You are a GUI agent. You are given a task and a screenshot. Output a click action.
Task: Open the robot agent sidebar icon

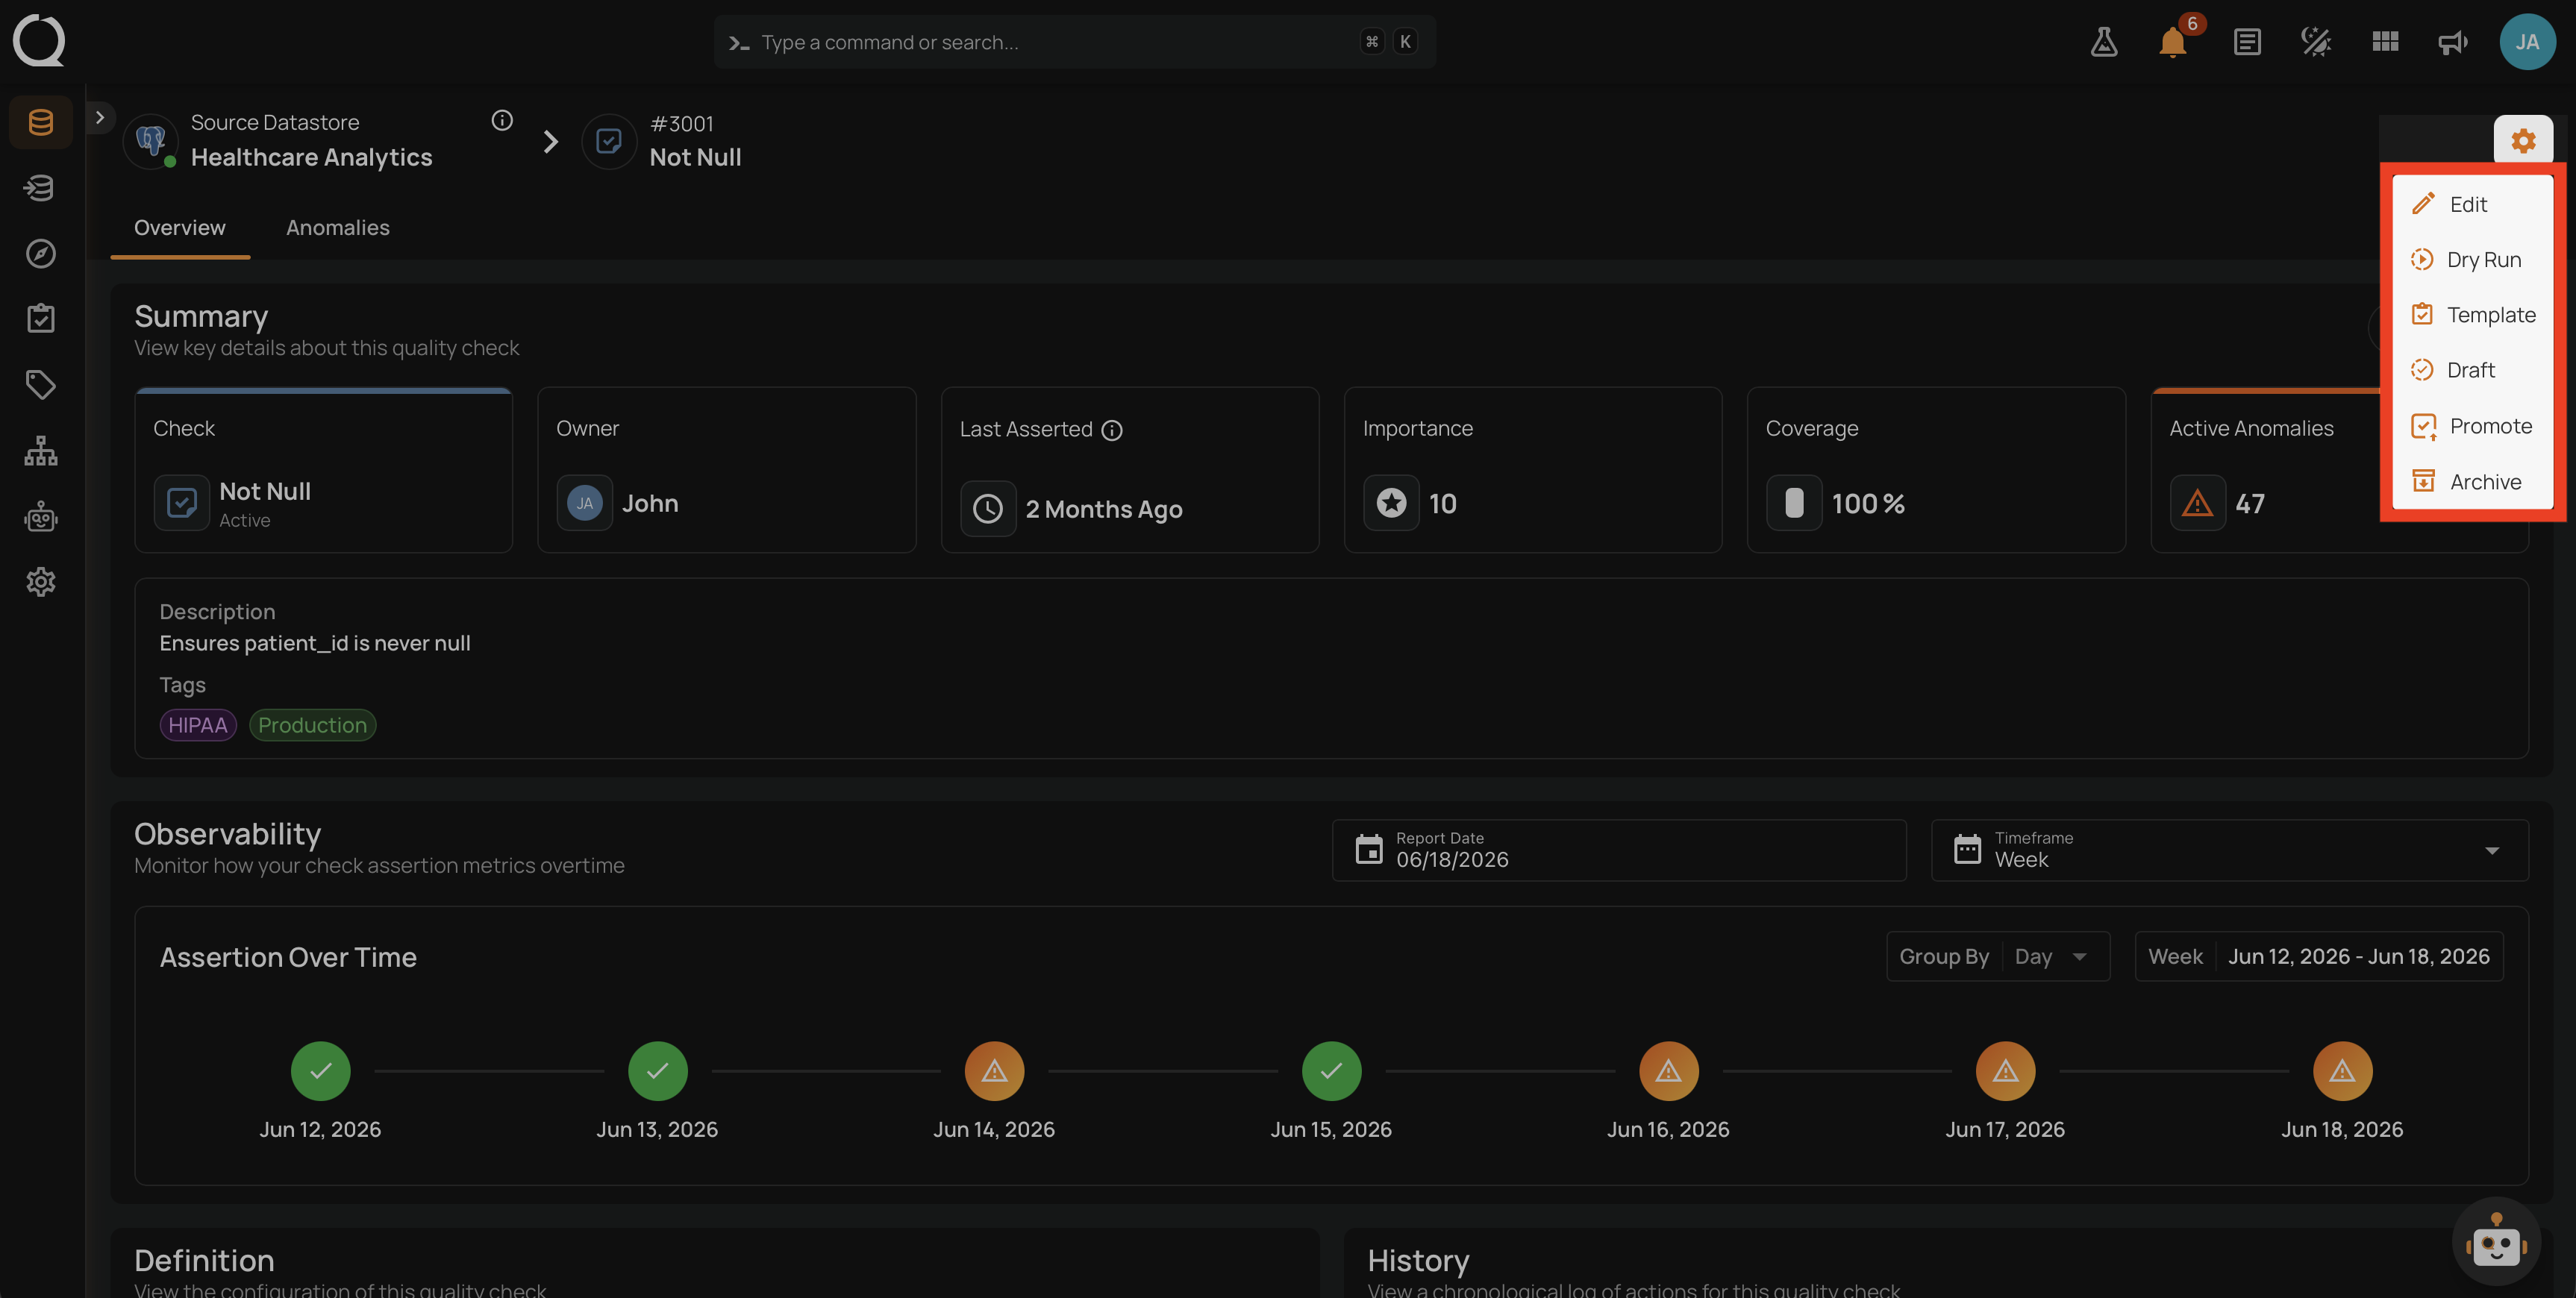pyautogui.click(x=40, y=516)
